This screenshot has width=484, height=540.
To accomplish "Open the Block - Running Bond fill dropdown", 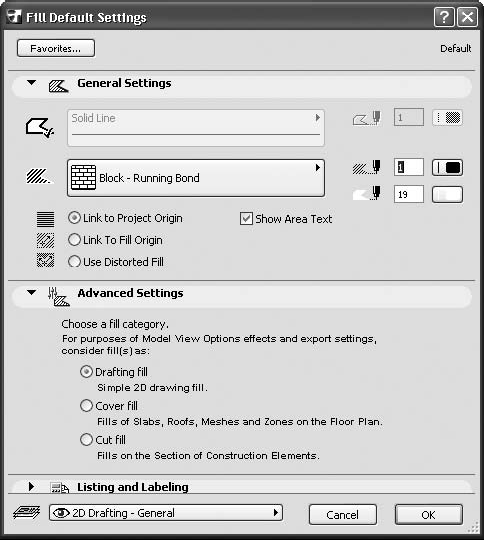I will pos(196,178).
